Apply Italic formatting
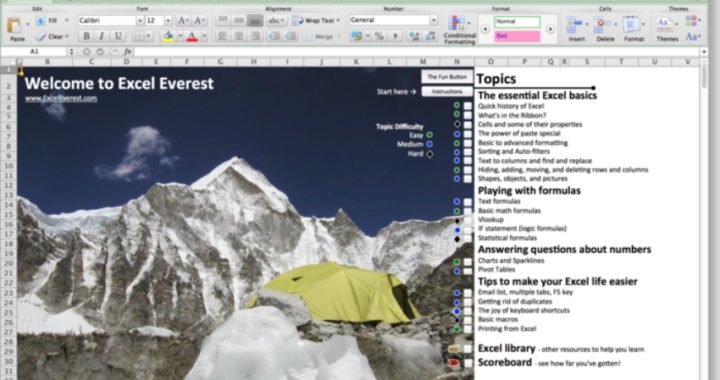Viewport: 720px width, 380px height. 101,36
